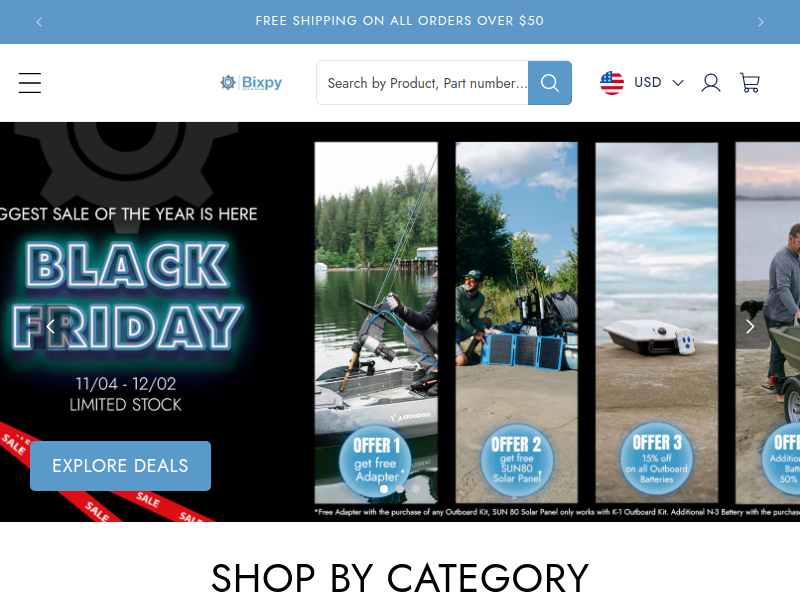This screenshot has height=600, width=800.
Task: Open the shopping cart
Action: tap(749, 83)
